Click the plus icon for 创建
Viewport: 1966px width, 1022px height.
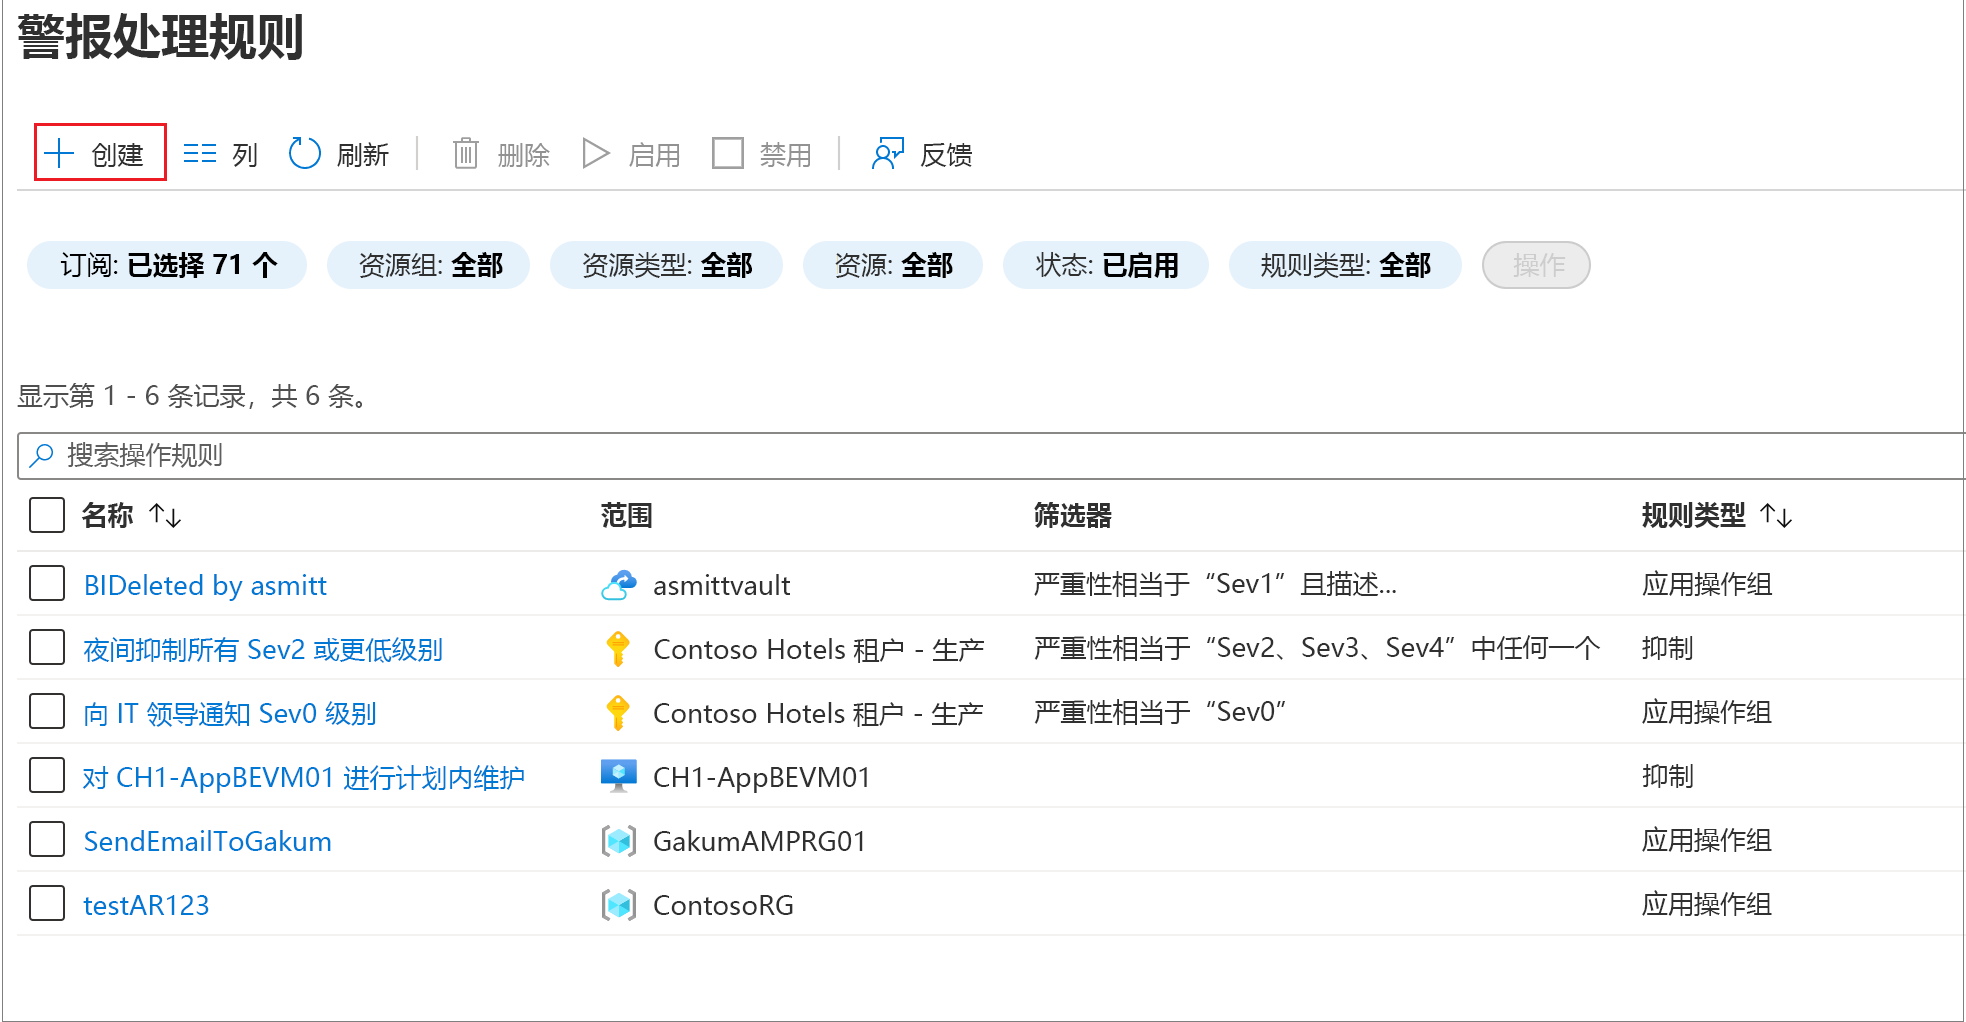59,153
